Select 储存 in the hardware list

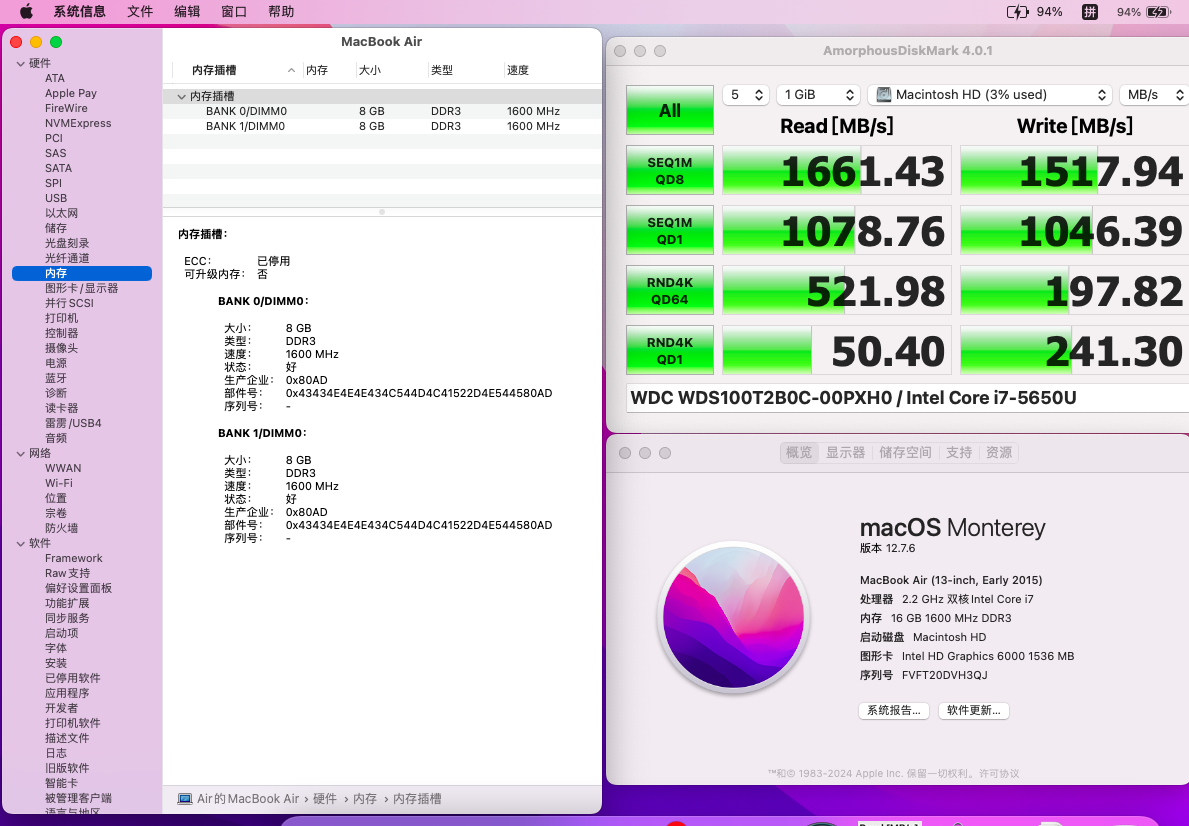tap(56, 228)
